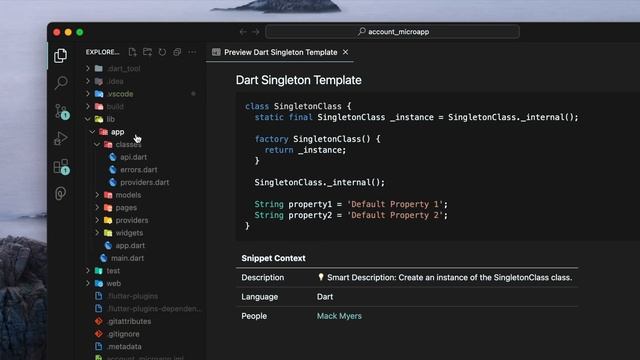Click the Dart language value cell

[x=325, y=297]
